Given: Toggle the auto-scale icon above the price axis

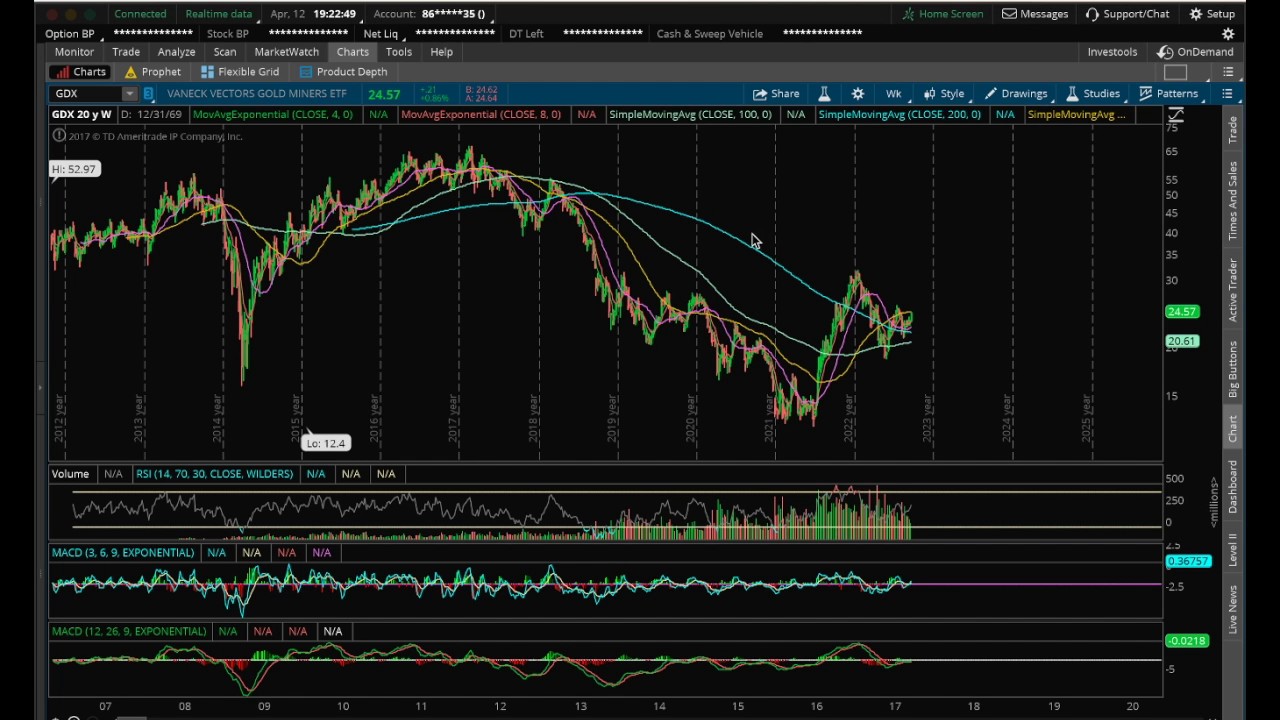Looking at the screenshot, I should click(x=1176, y=117).
